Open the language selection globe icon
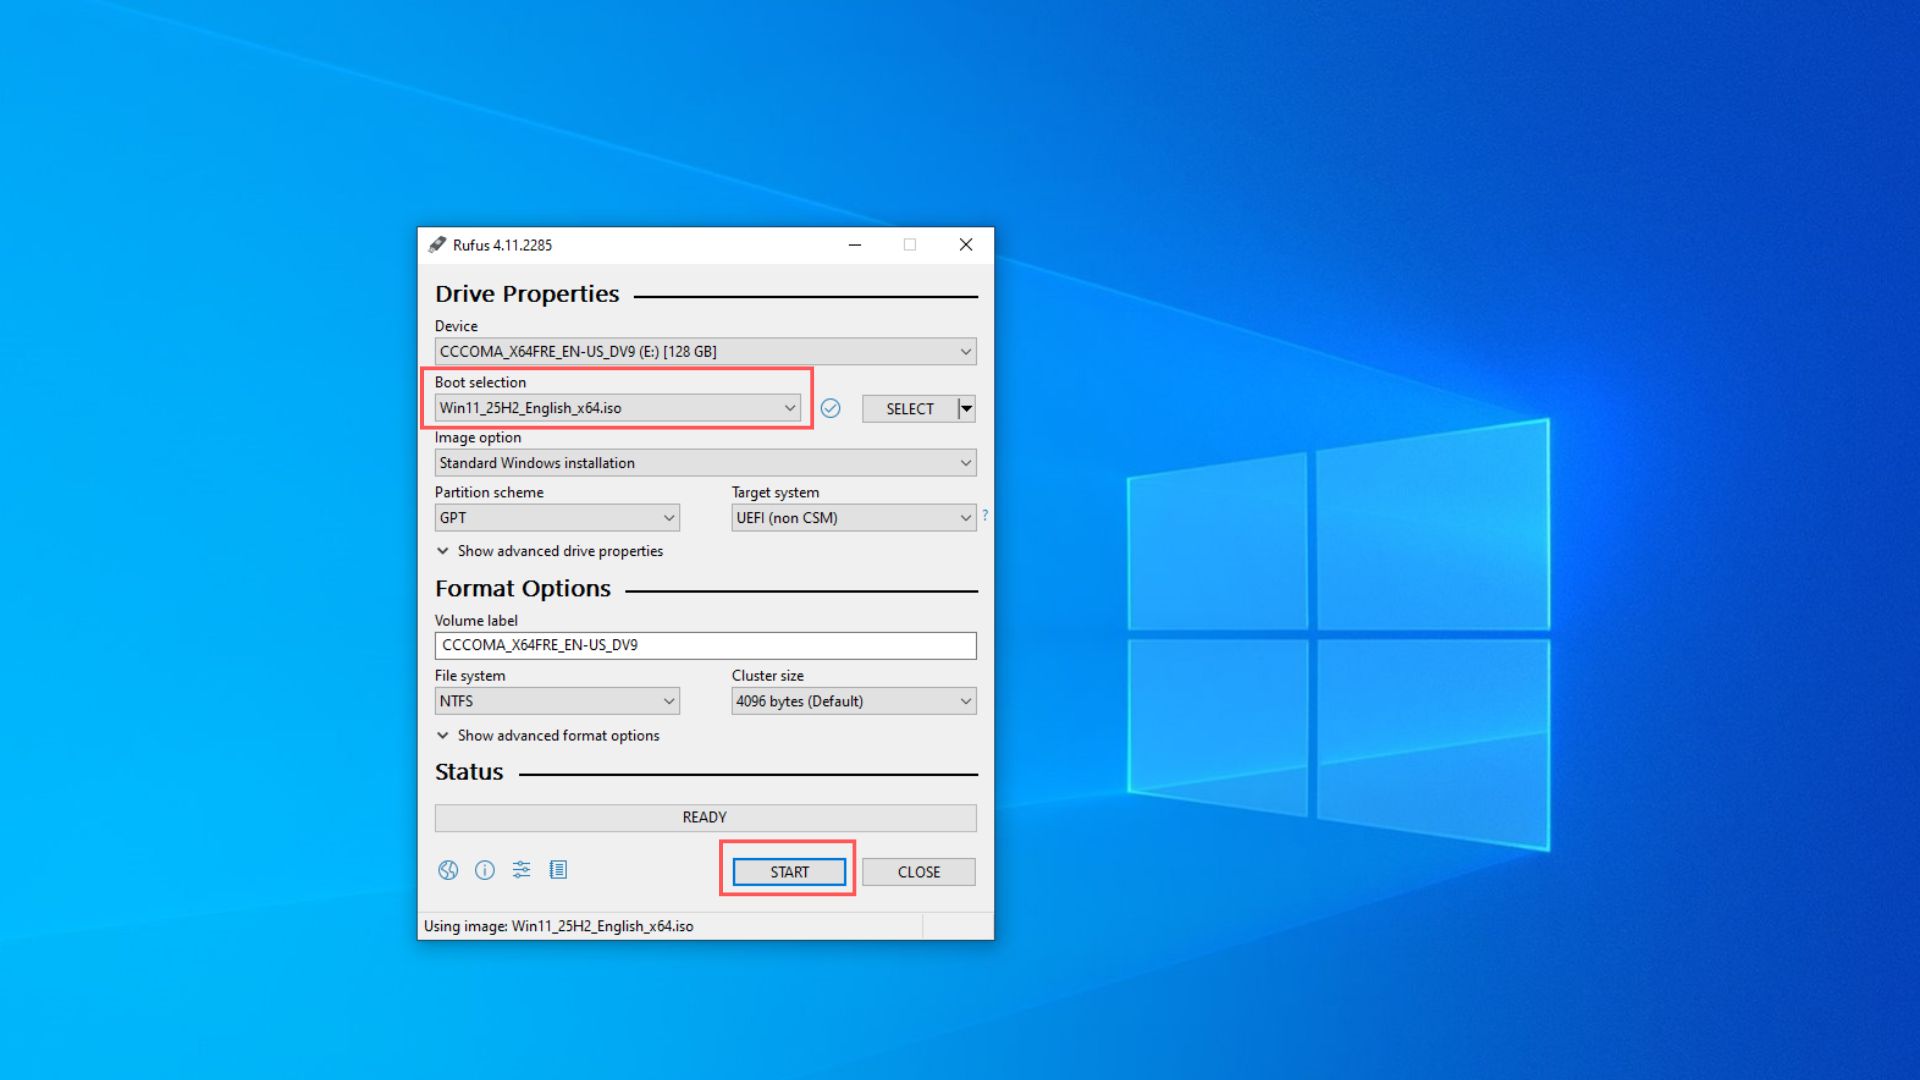This screenshot has height=1080, width=1920. coord(447,870)
